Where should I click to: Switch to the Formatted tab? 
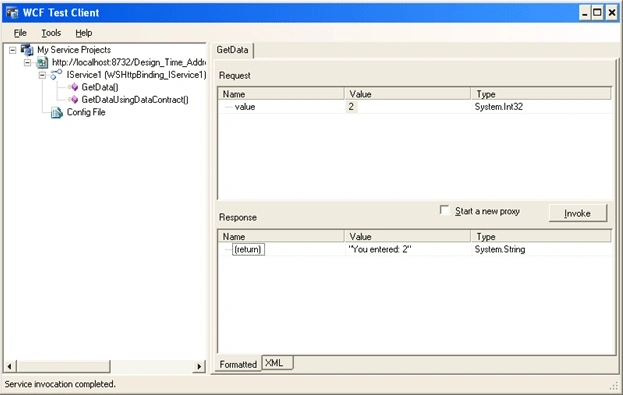point(238,364)
